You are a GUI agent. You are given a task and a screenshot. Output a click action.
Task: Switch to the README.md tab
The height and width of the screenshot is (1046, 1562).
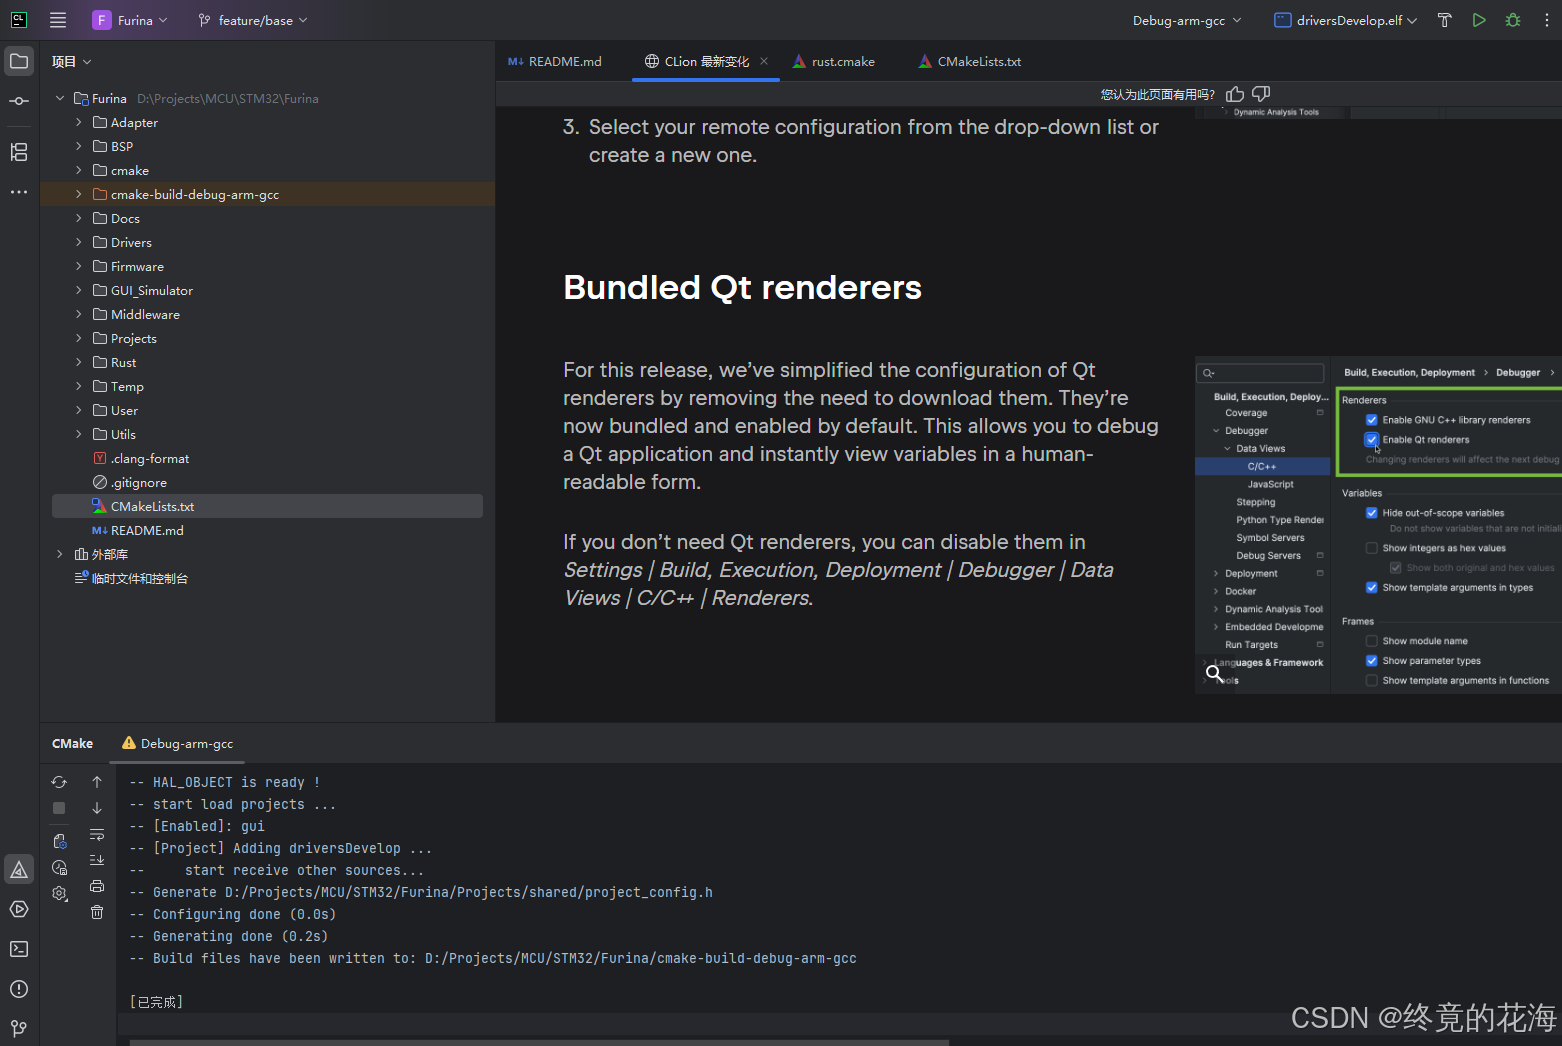click(x=555, y=62)
